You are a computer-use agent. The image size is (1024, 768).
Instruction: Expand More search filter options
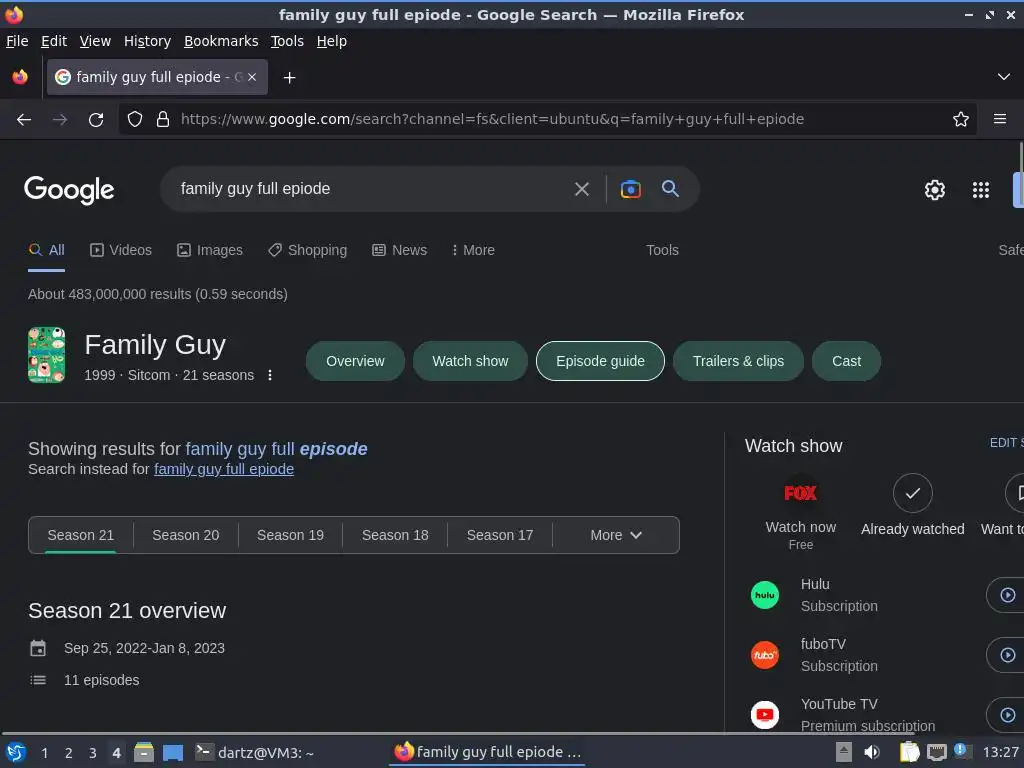click(x=473, y=250)
